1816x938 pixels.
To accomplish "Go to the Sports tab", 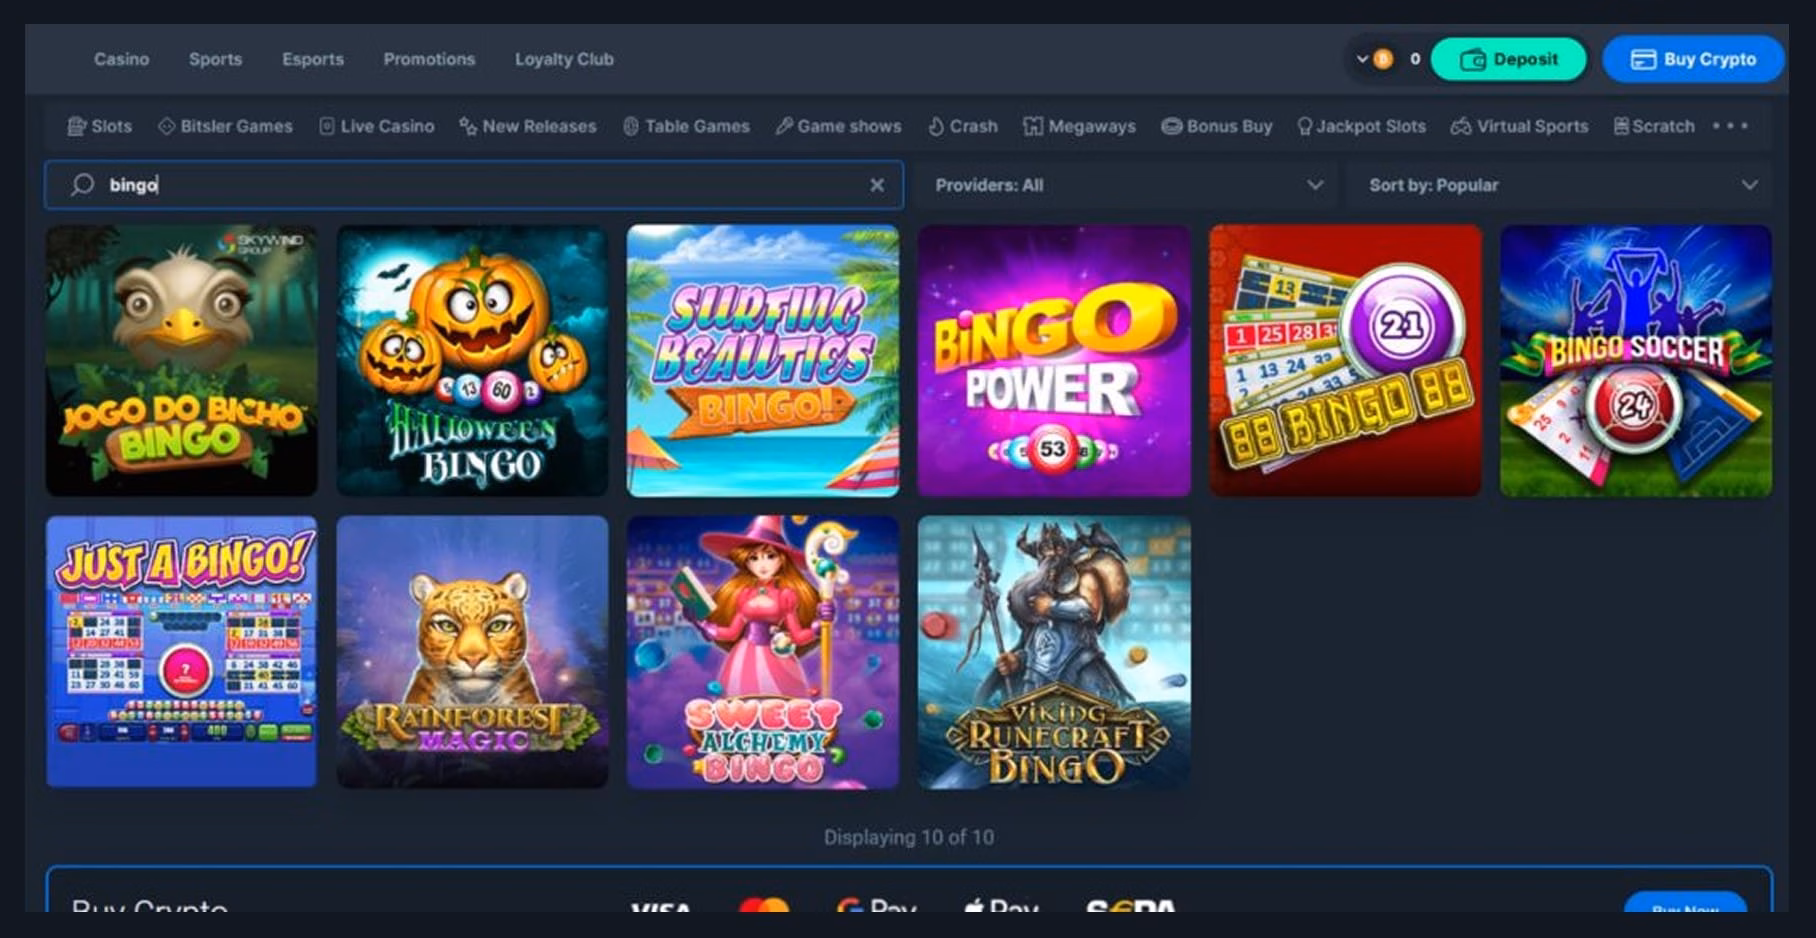I will tap(215, 59).
